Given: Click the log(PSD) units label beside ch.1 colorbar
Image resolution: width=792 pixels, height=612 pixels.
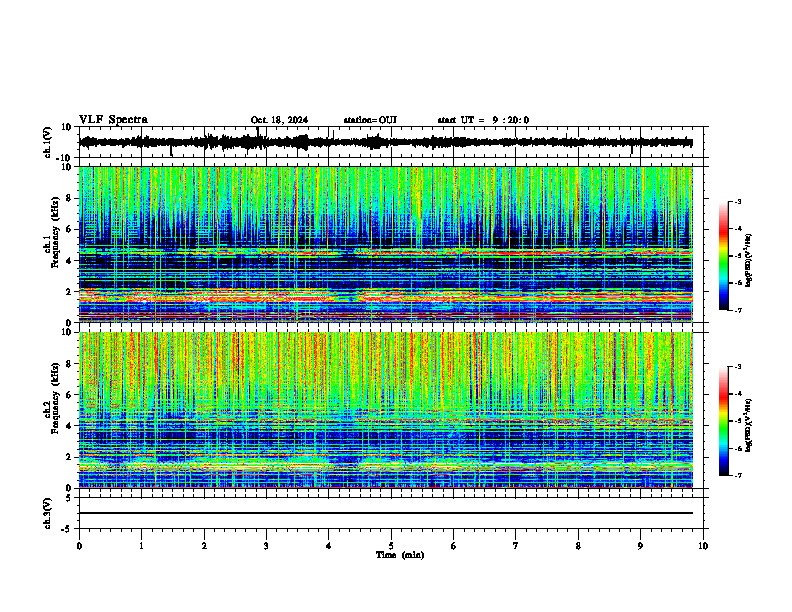Looking at the screenshot, I should (749, 261).
